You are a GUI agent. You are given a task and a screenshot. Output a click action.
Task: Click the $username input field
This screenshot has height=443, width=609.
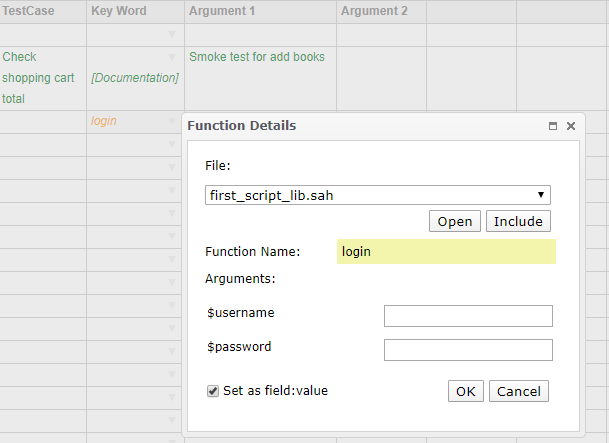(x=468, y=316)
